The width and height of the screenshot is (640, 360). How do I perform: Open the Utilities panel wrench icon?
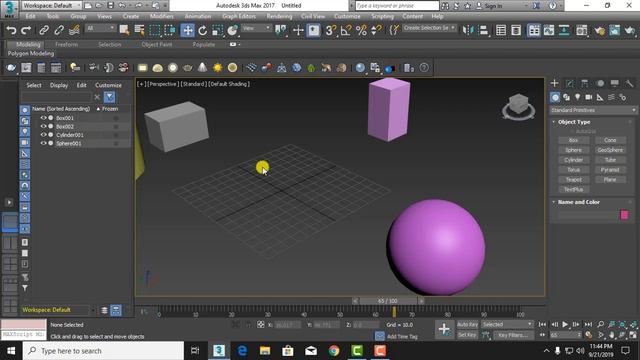pyautogui.click(x=629, y=83)
